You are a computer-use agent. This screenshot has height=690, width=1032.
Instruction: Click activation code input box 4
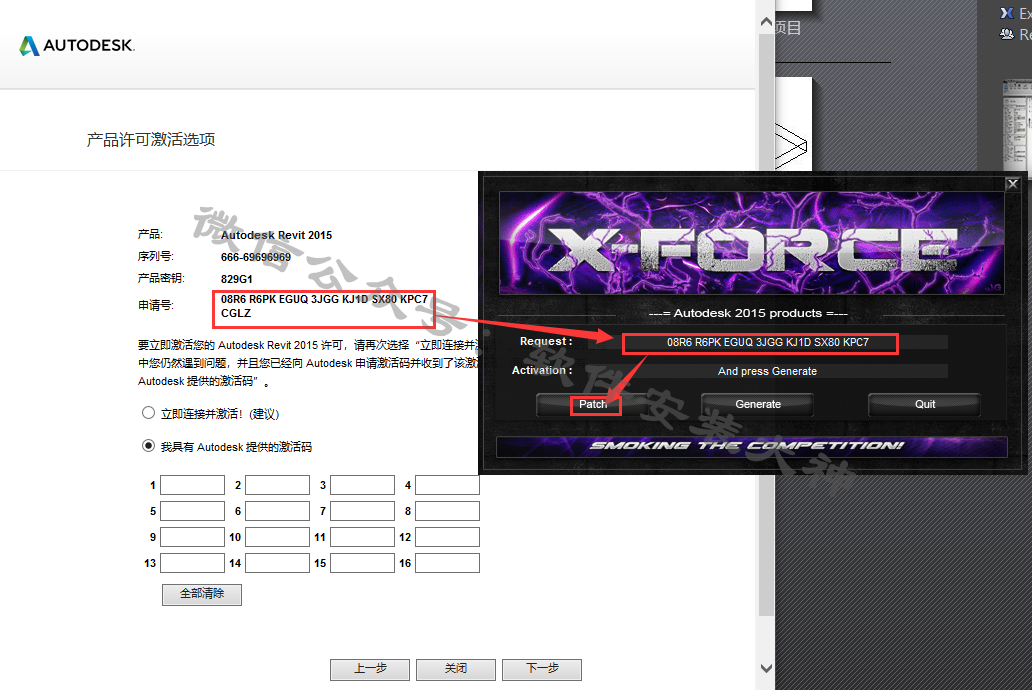tap(447, 485)
